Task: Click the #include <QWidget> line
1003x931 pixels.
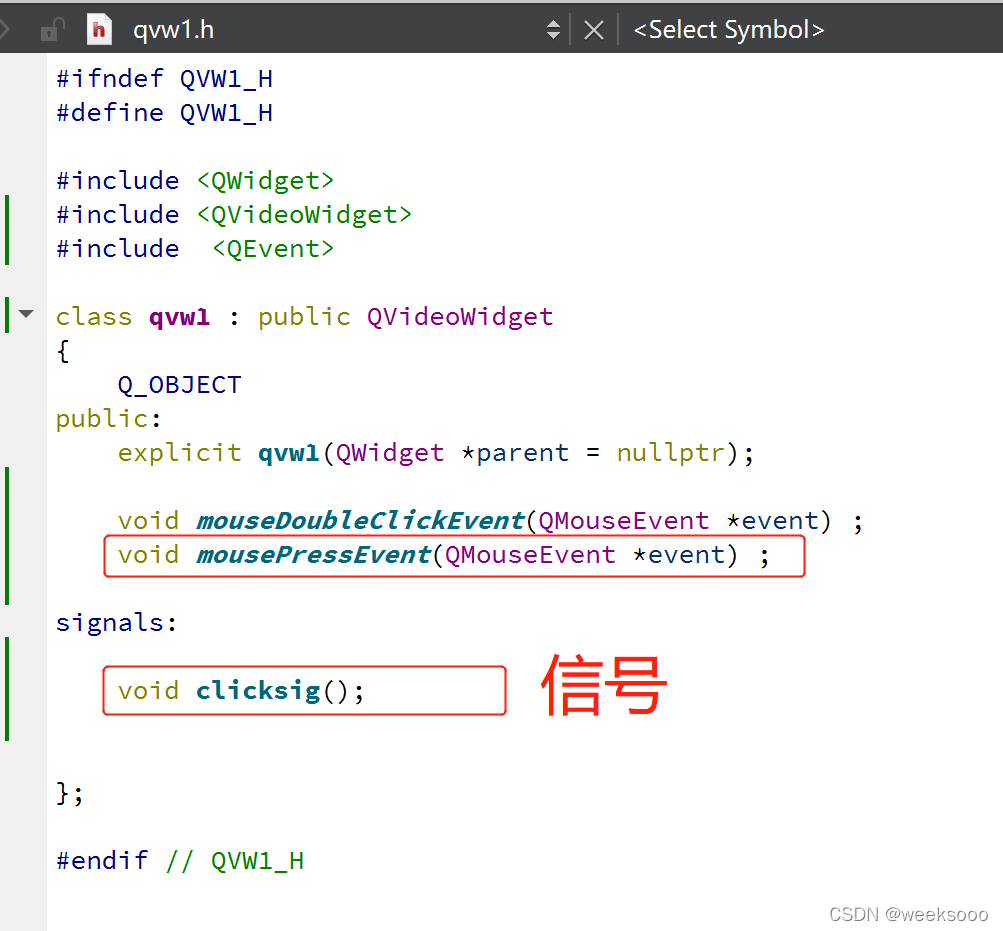Action: (x=195, y=180)
